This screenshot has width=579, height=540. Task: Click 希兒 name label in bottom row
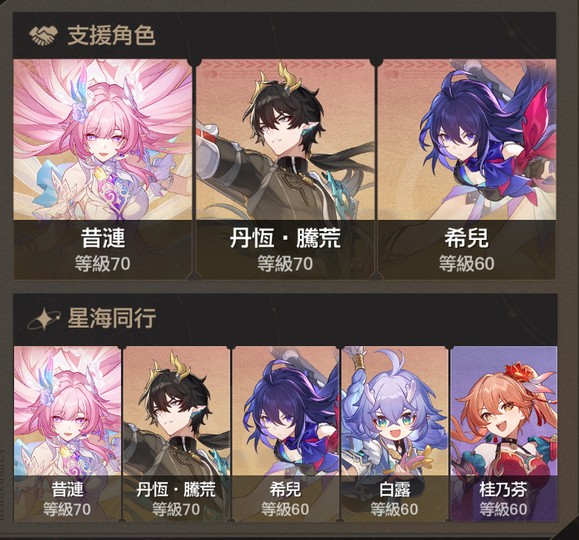(285, 490)
